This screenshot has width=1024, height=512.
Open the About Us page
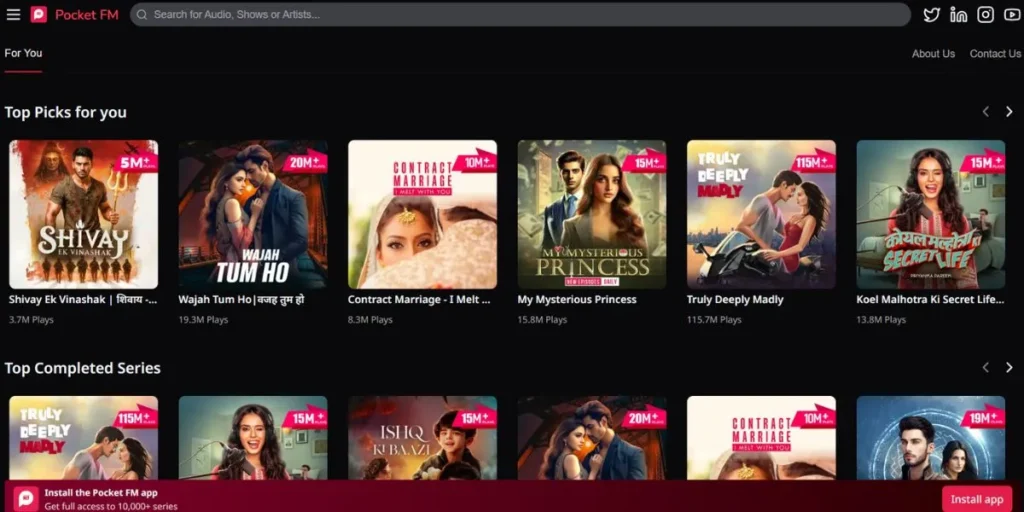tap(933, 54)
